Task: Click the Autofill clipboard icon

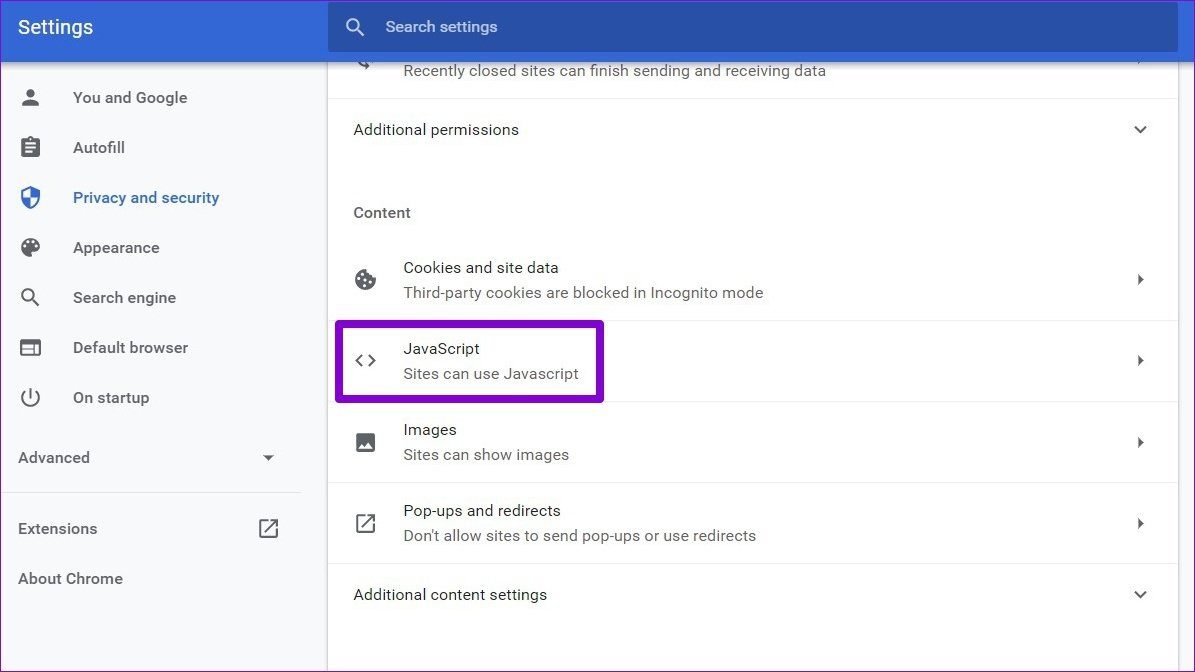Action: click(30, 147)
